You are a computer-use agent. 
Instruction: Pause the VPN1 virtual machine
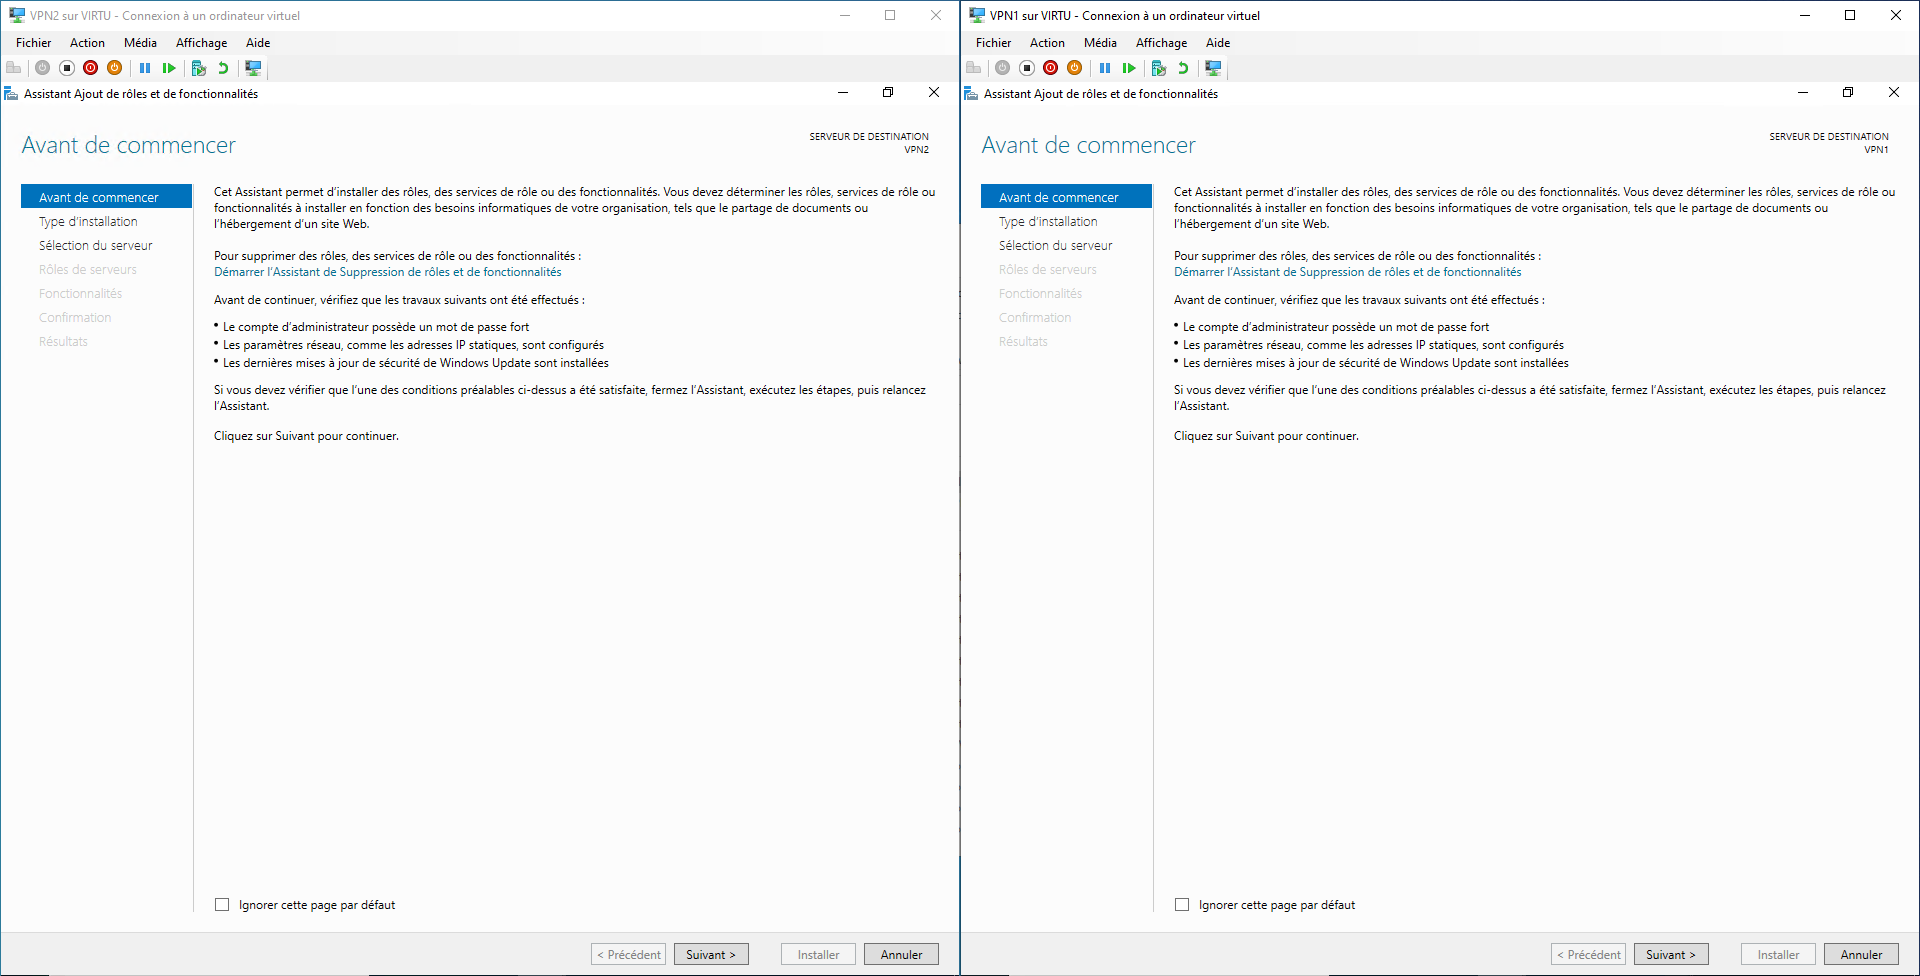coord(1105,68)
